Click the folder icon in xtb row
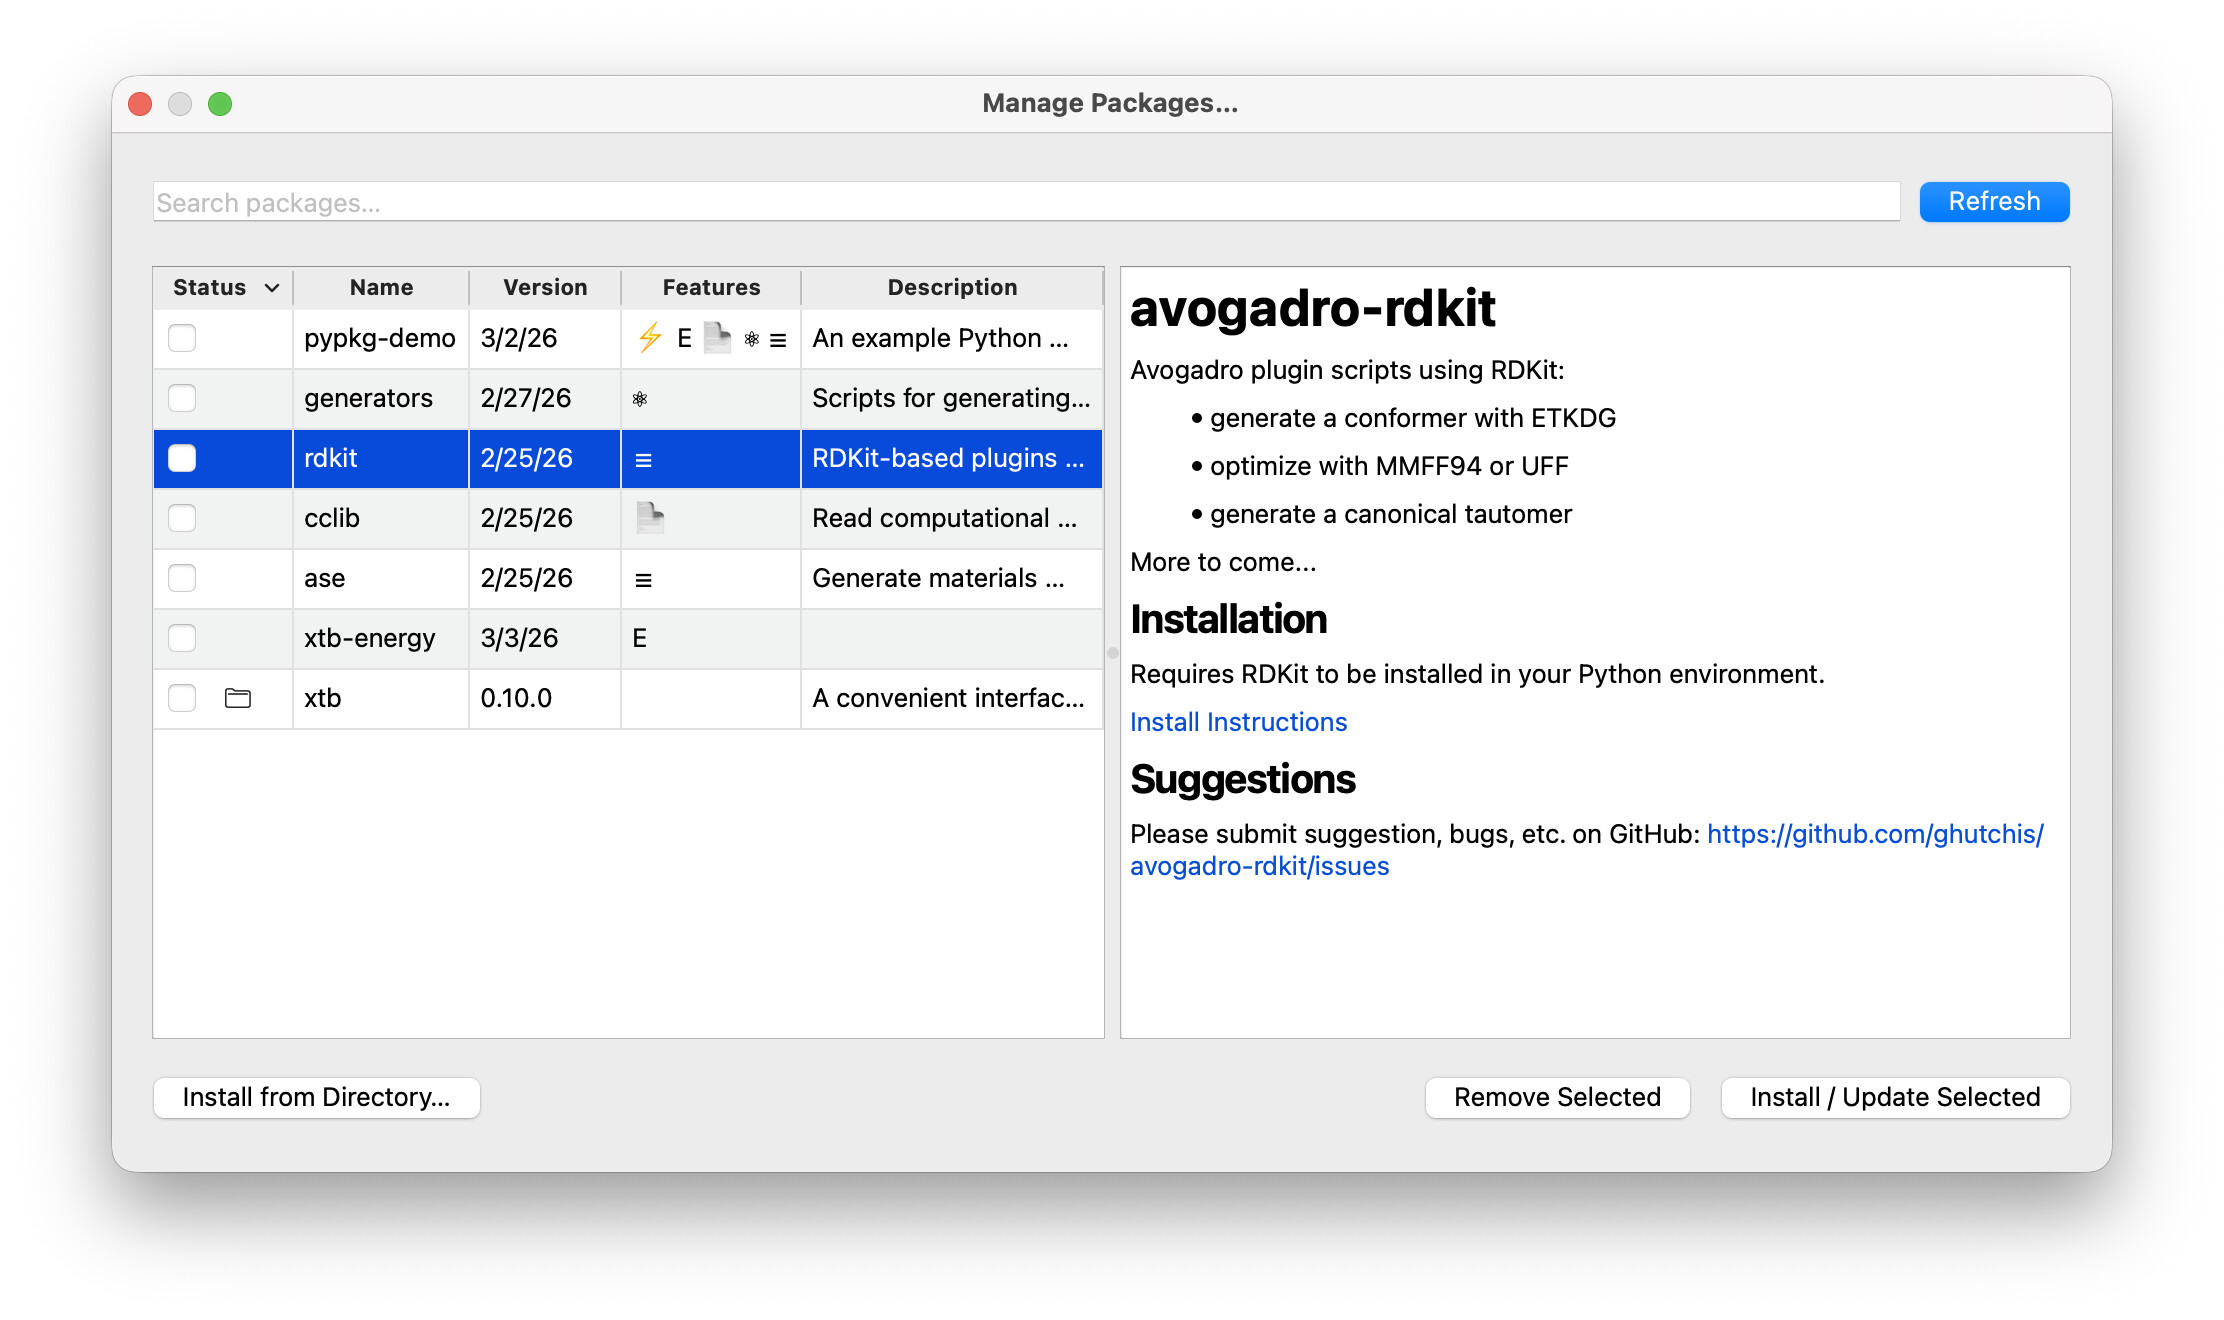 click(238, 698)
